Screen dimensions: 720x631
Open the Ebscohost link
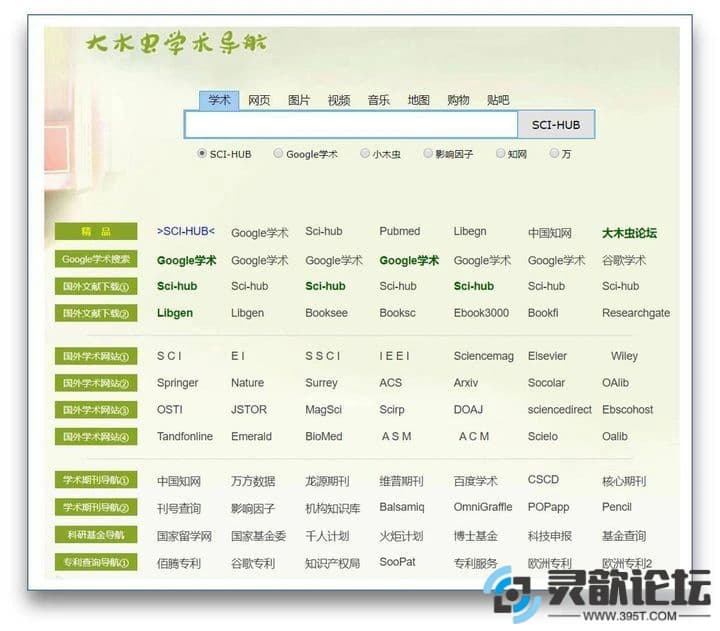pos(627,409)
